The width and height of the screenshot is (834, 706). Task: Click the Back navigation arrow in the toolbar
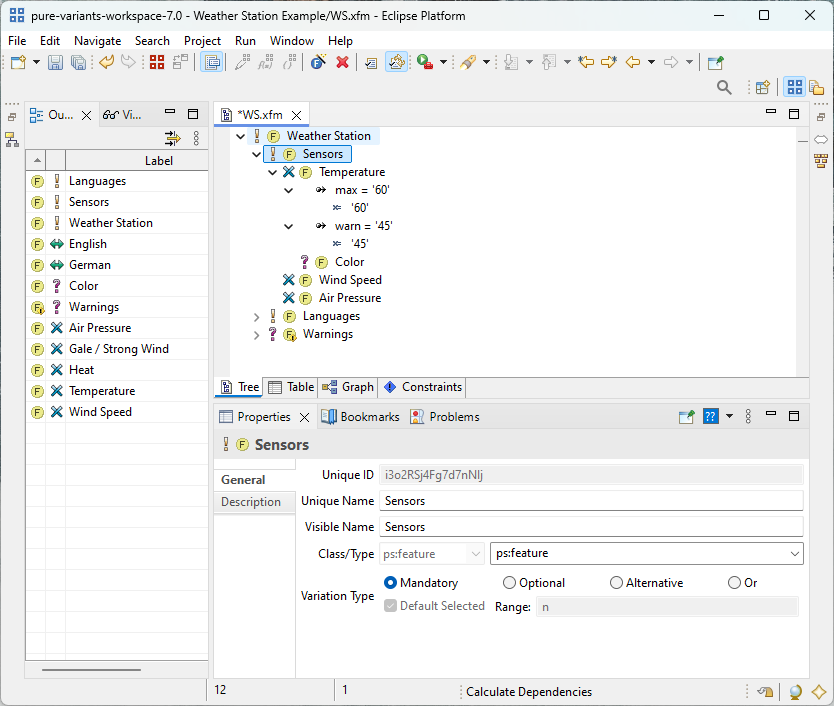point(631,62)
